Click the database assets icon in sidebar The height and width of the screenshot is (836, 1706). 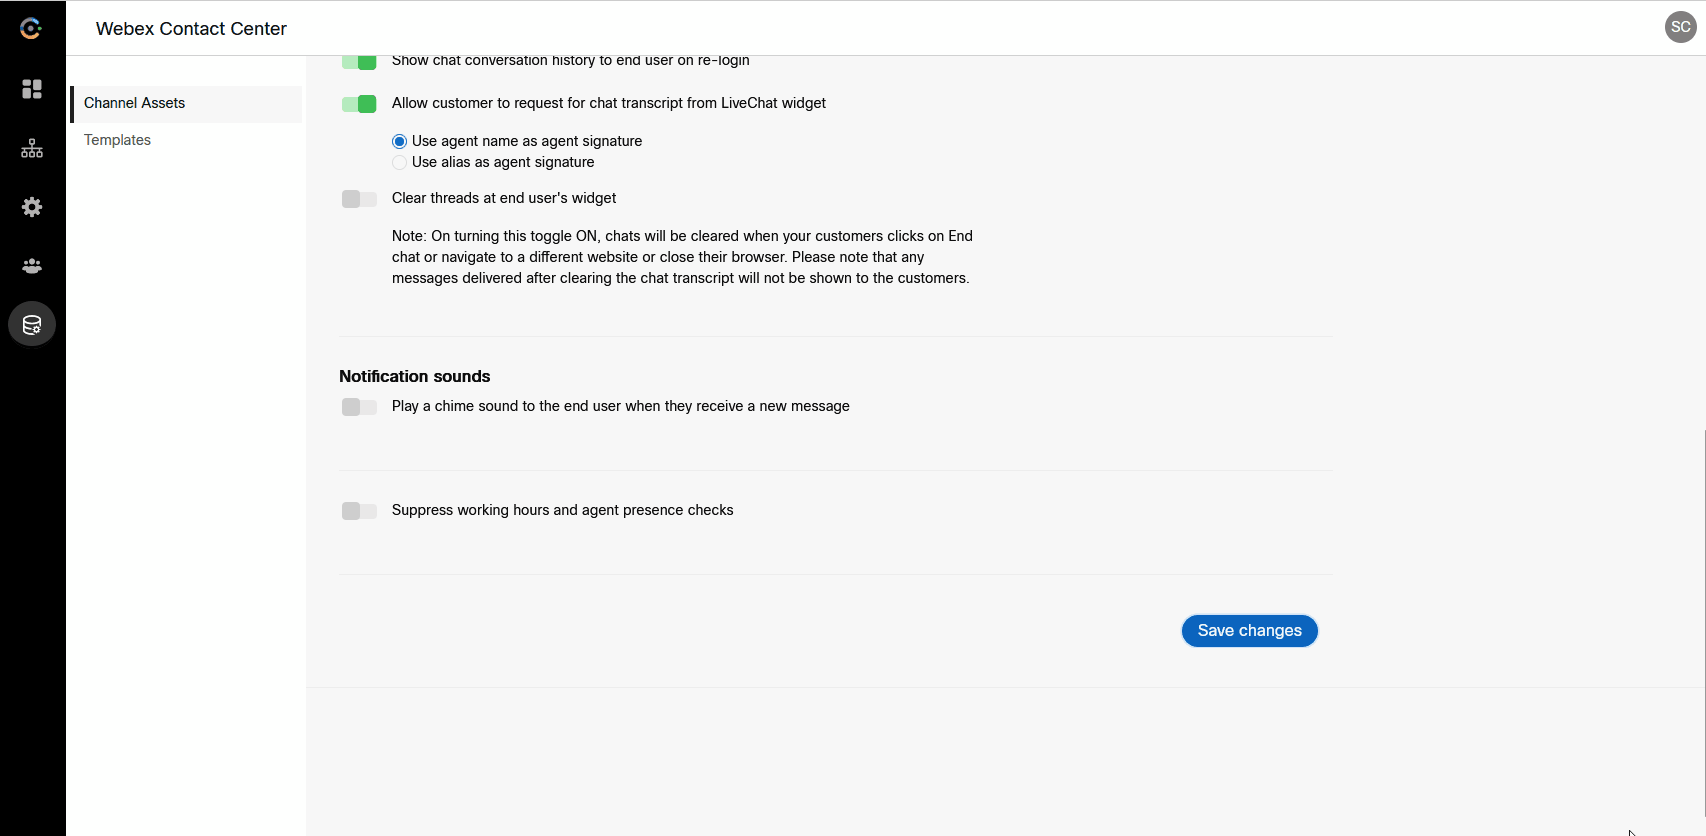(x=32, y=325)
